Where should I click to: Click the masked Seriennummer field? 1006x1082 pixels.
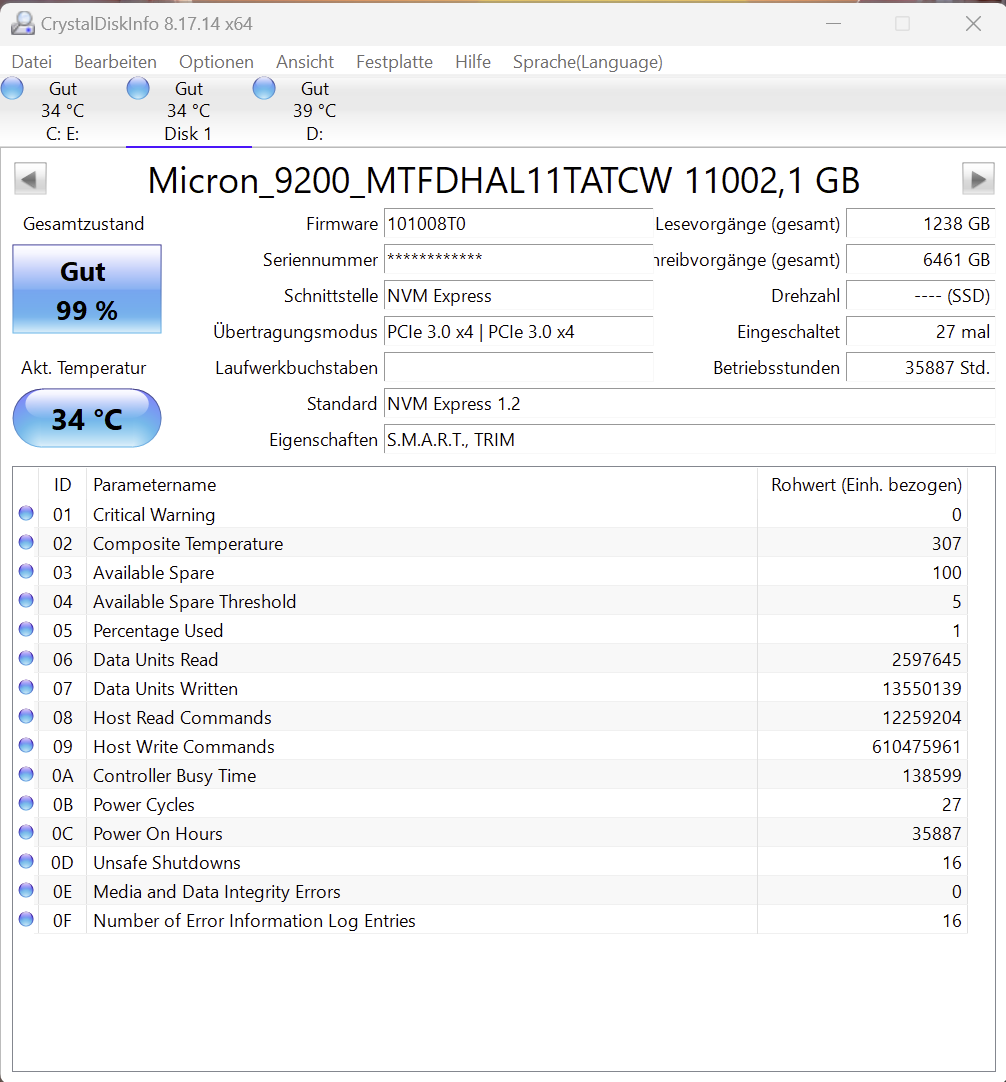518,259
